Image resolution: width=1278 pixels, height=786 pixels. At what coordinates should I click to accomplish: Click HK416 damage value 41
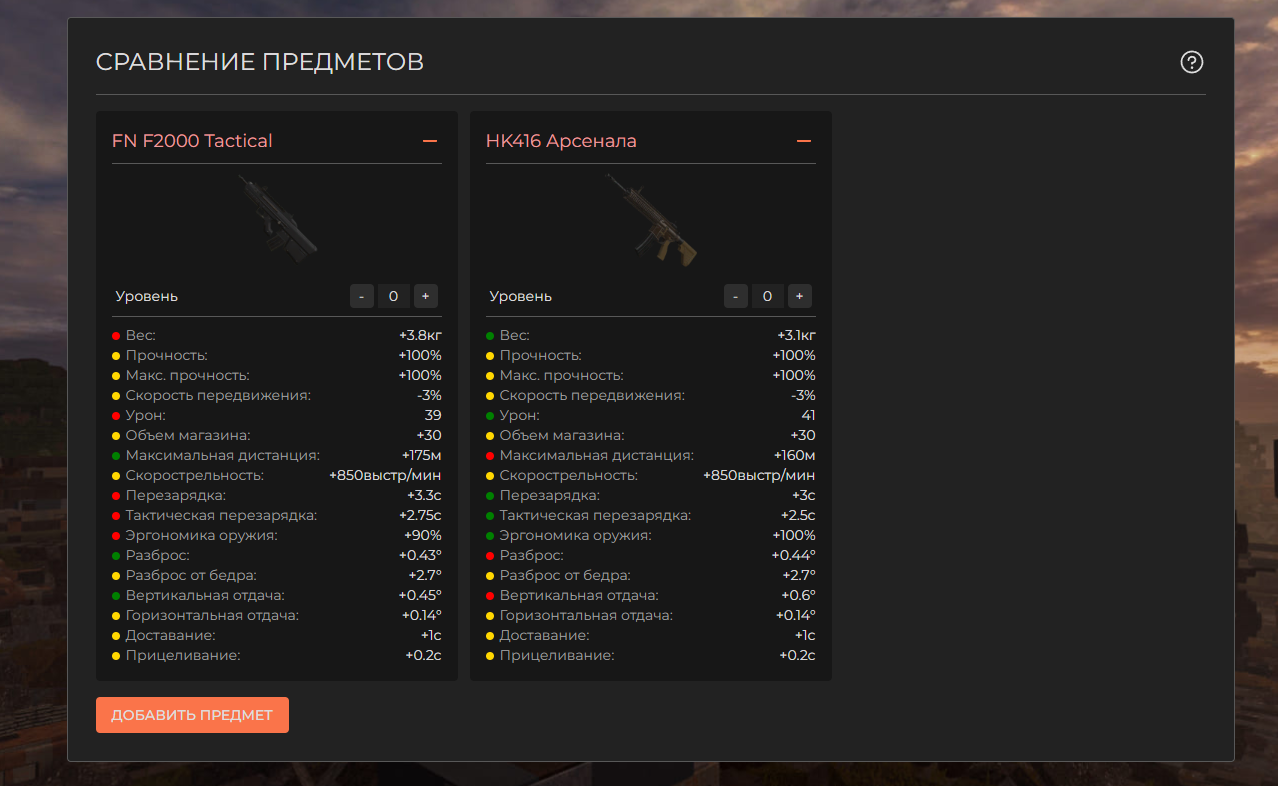808,415
